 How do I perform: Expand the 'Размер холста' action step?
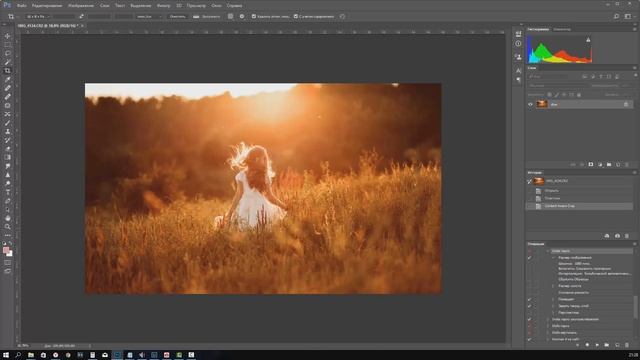[553, 286]
